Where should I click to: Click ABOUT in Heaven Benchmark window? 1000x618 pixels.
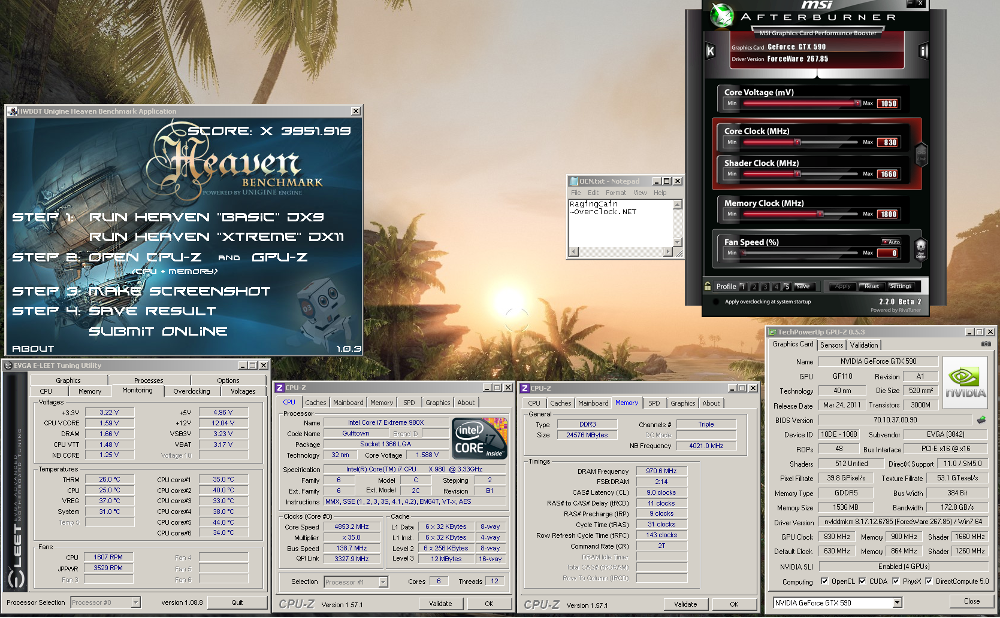(x=33, y=349)
